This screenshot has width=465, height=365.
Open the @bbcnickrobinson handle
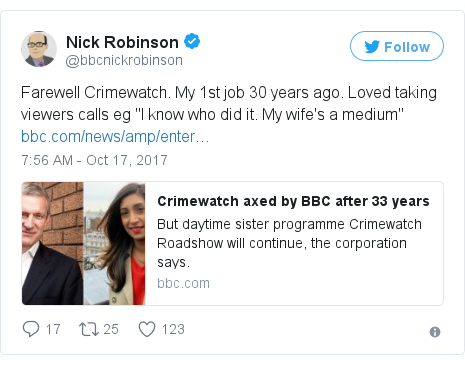point(124,60)
